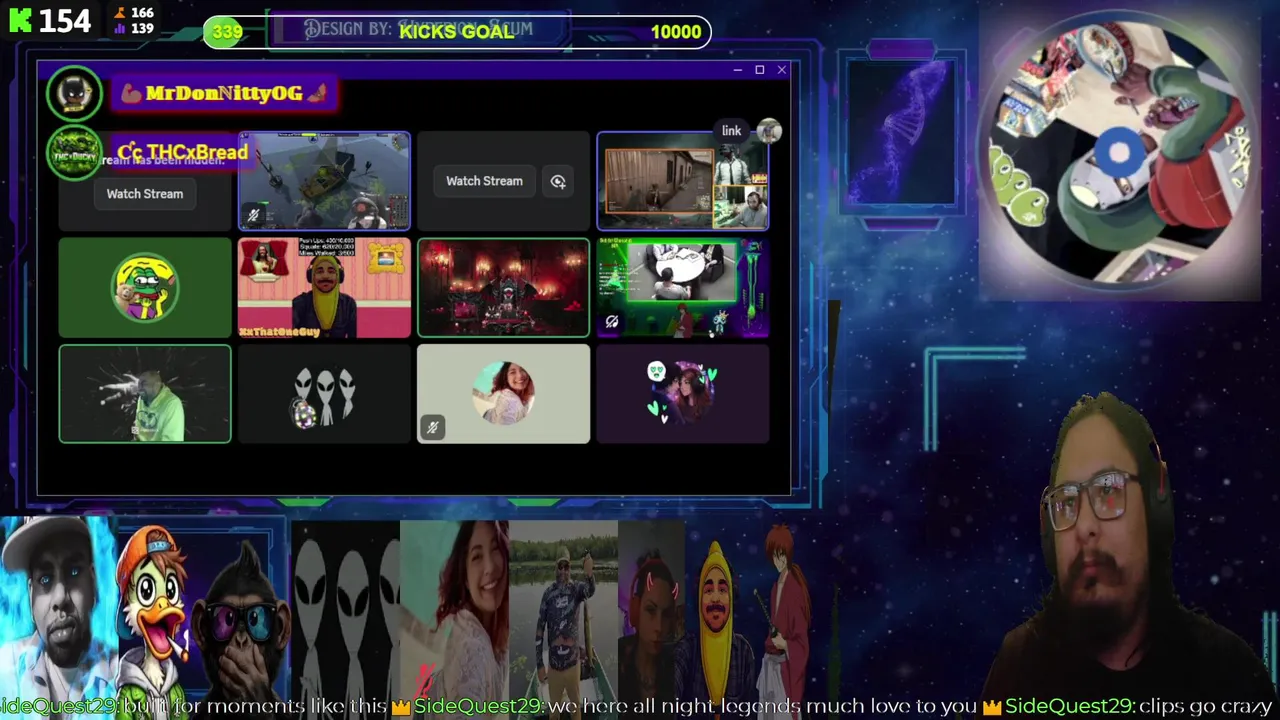Click muted icon on the smiling woman tile
This screenshot has width=1280, height=720.
point(432,428)
